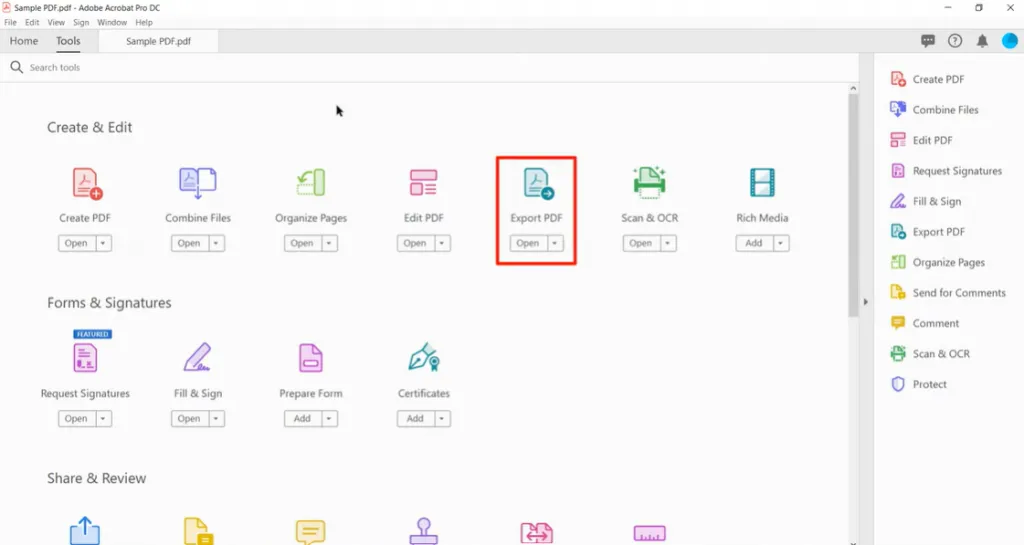Click the Export PDF tool icon in the grid
This screenshot has height=545, width=1024.
pos(538,183)
